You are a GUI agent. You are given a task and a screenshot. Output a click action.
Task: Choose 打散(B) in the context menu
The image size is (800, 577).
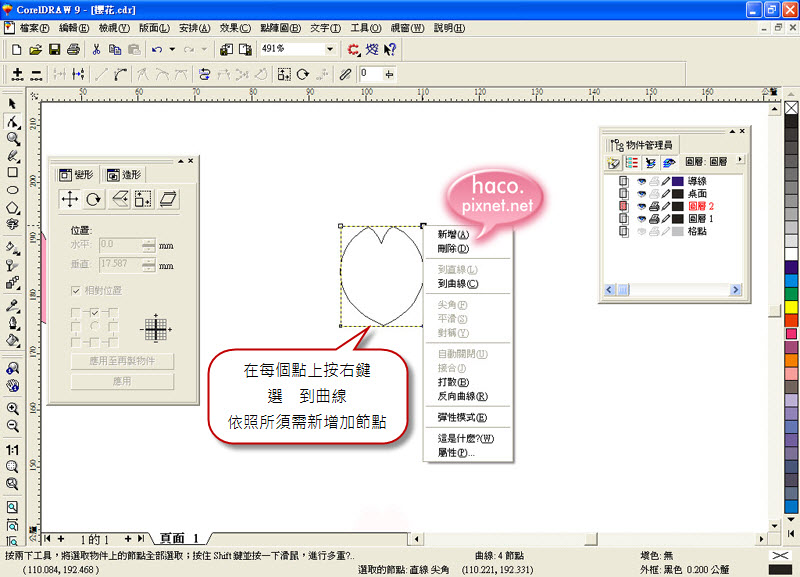[x=453, y=382]
